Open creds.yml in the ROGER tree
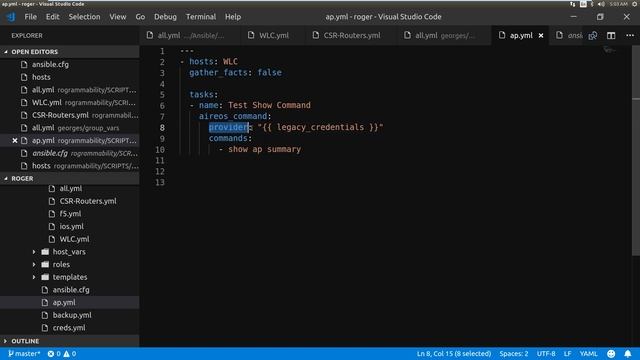Image resolution: width=640 pixels, height=360 pixels. [69, 328]
